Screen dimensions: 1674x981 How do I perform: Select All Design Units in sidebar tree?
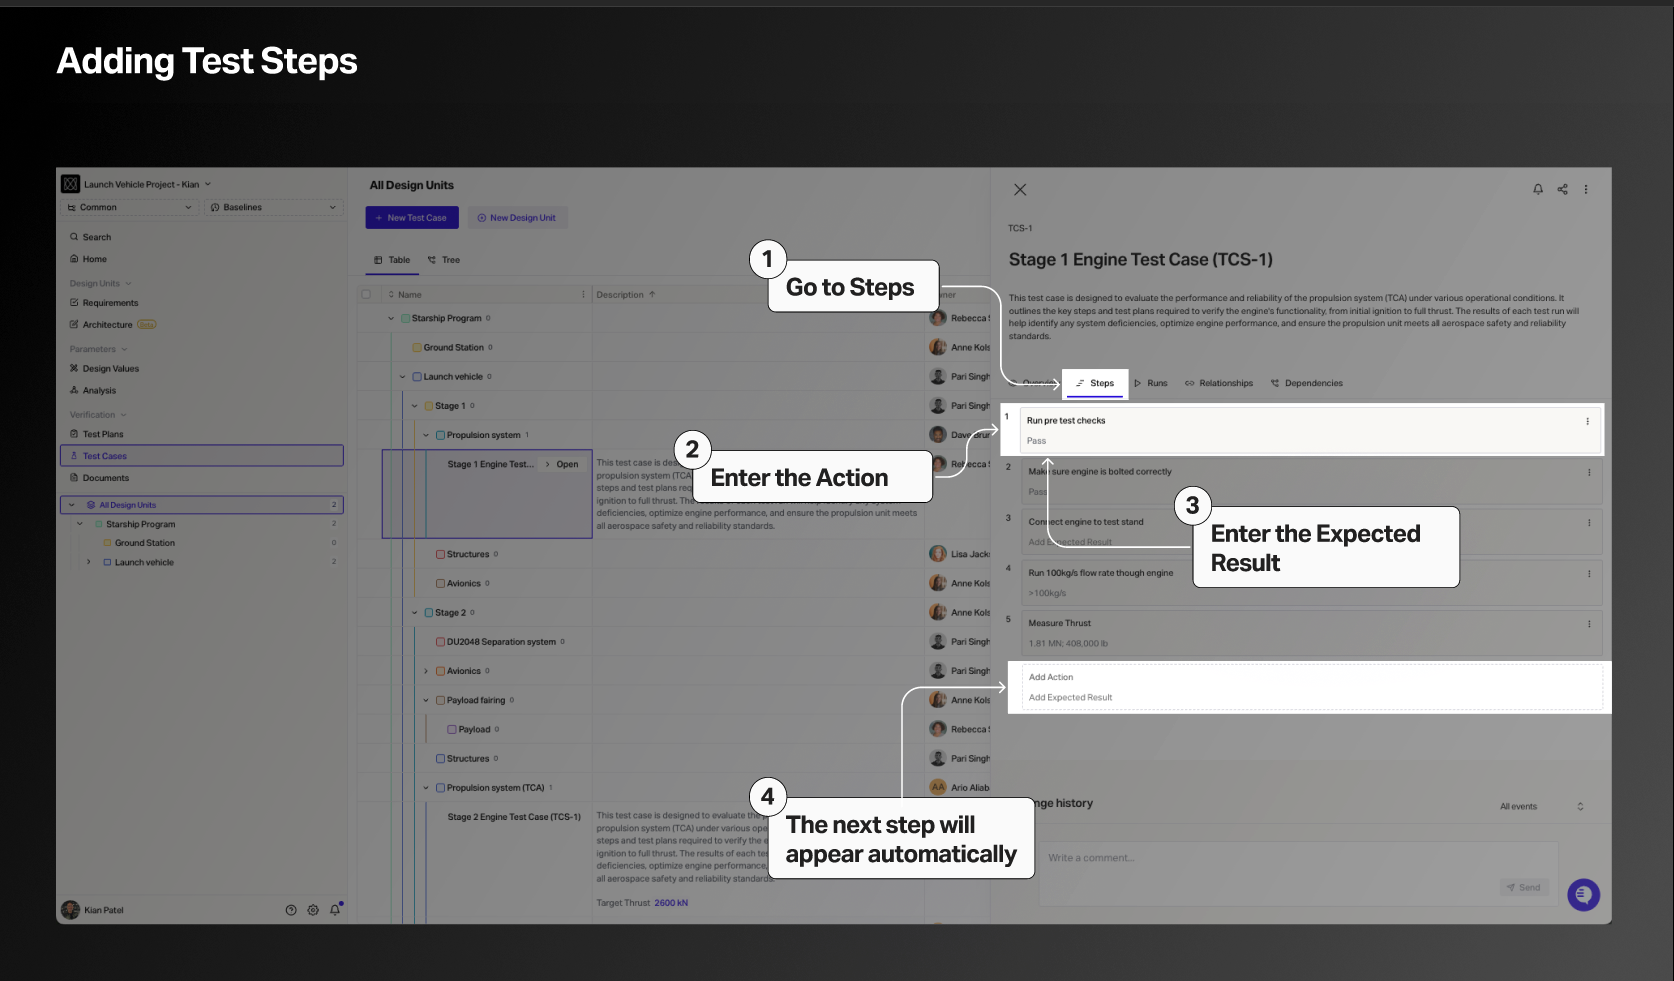pos(201,505)
